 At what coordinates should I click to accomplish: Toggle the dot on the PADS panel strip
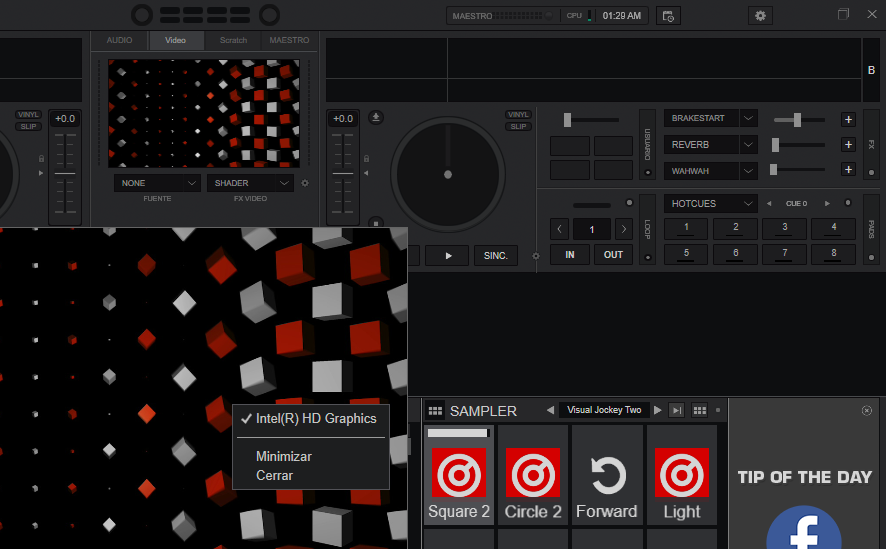pos(871,258)
